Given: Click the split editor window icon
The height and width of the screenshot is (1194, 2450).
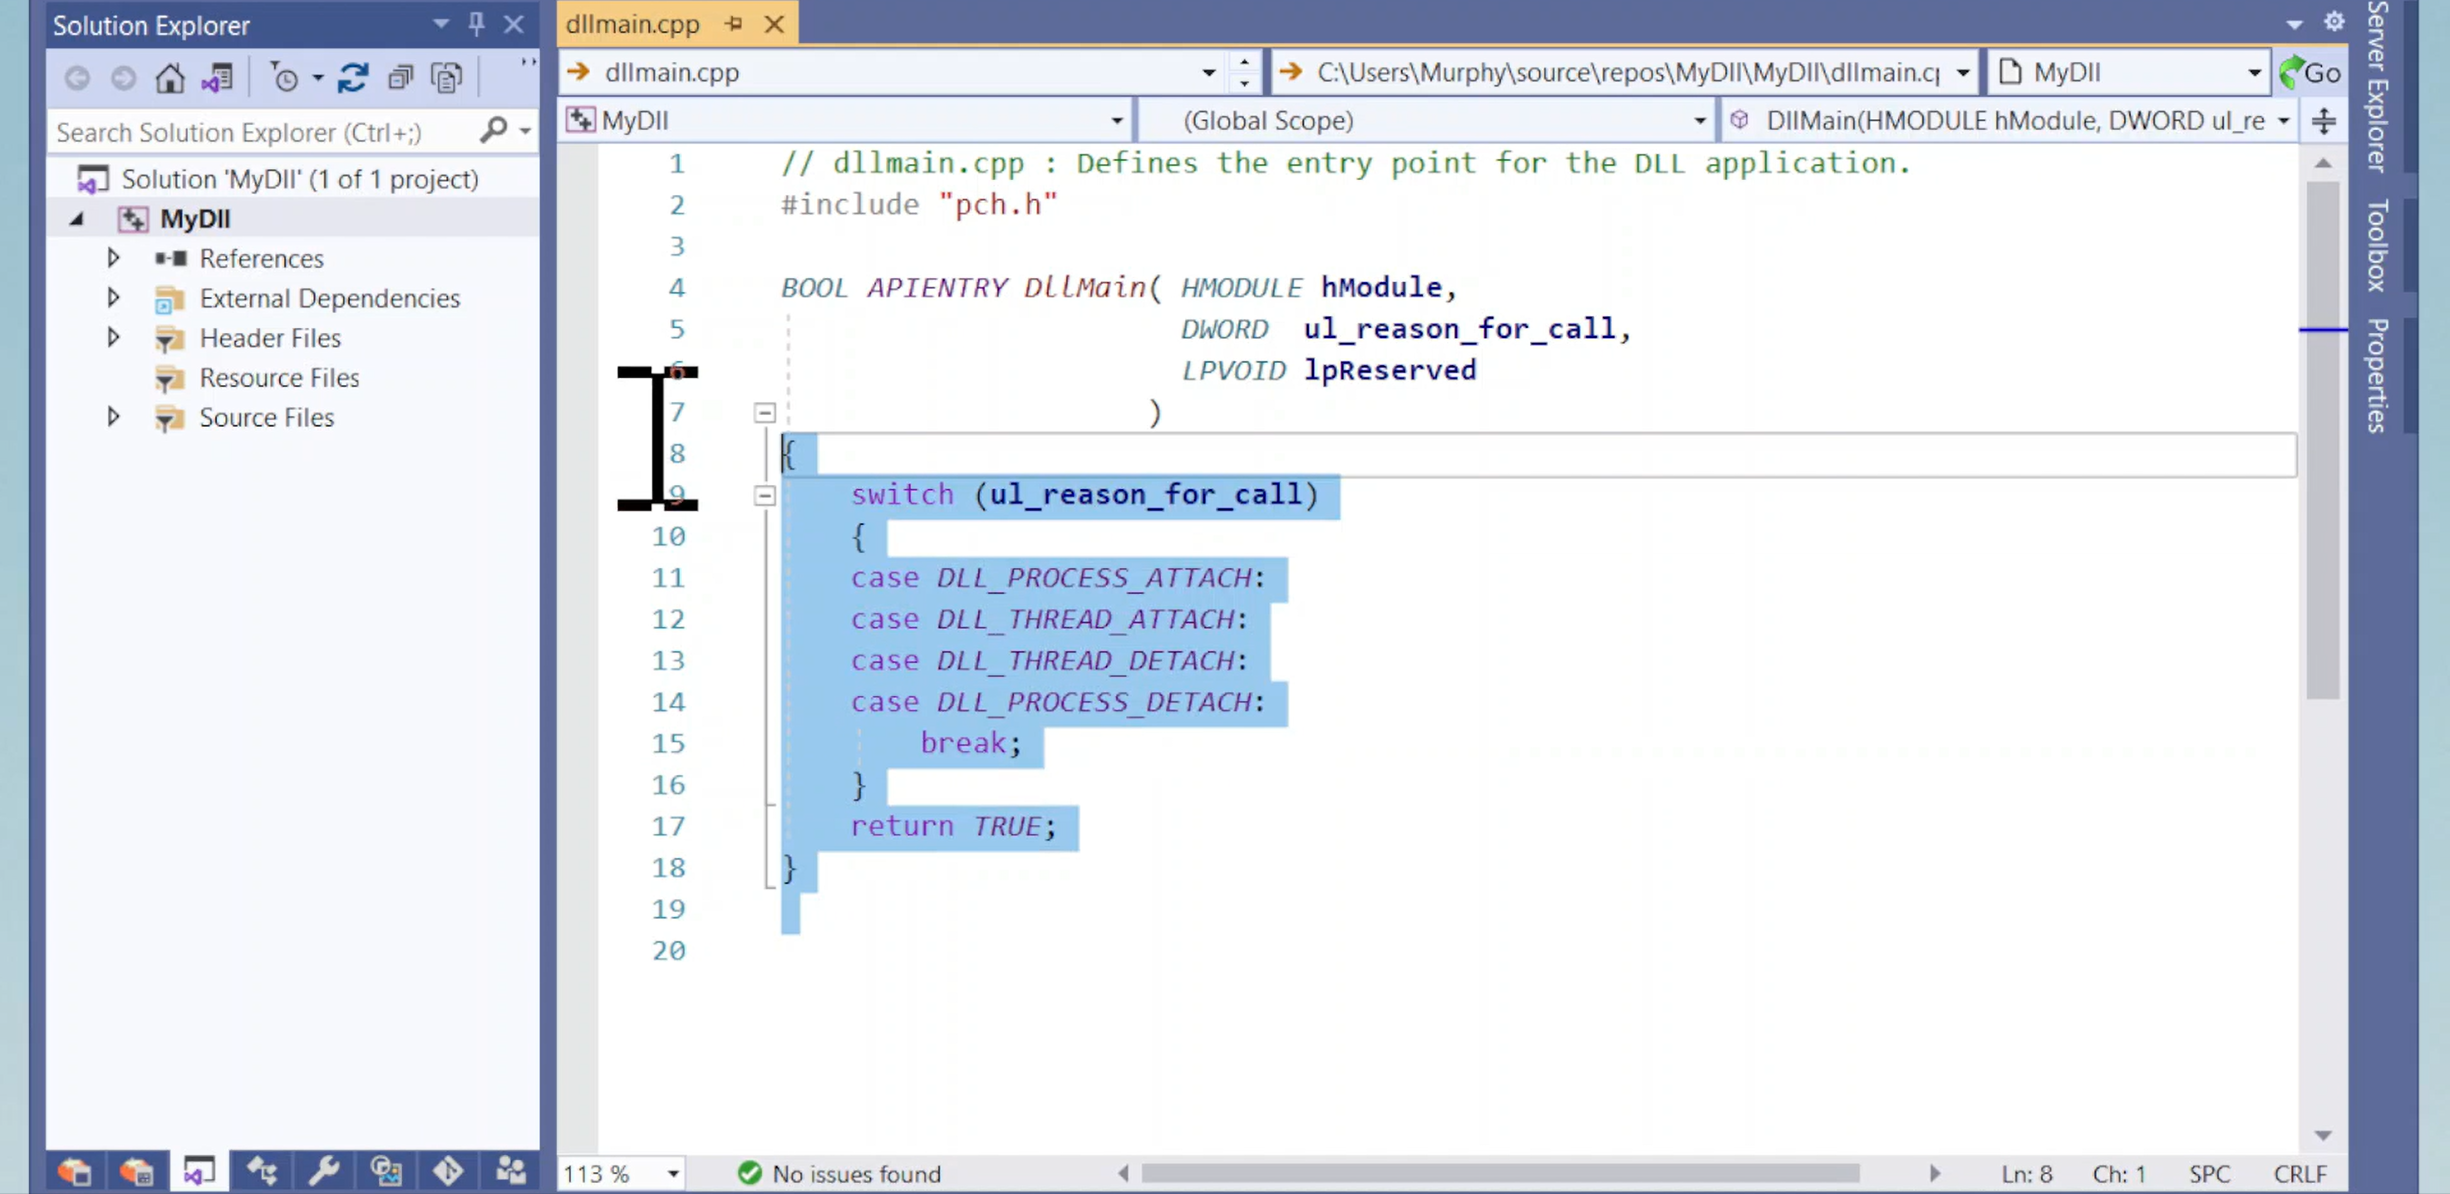Looking at the screenshot, I should click(2324, 121).
